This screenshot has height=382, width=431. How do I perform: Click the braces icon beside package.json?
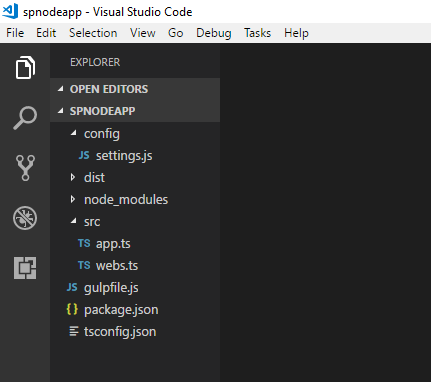pos(72,309)
